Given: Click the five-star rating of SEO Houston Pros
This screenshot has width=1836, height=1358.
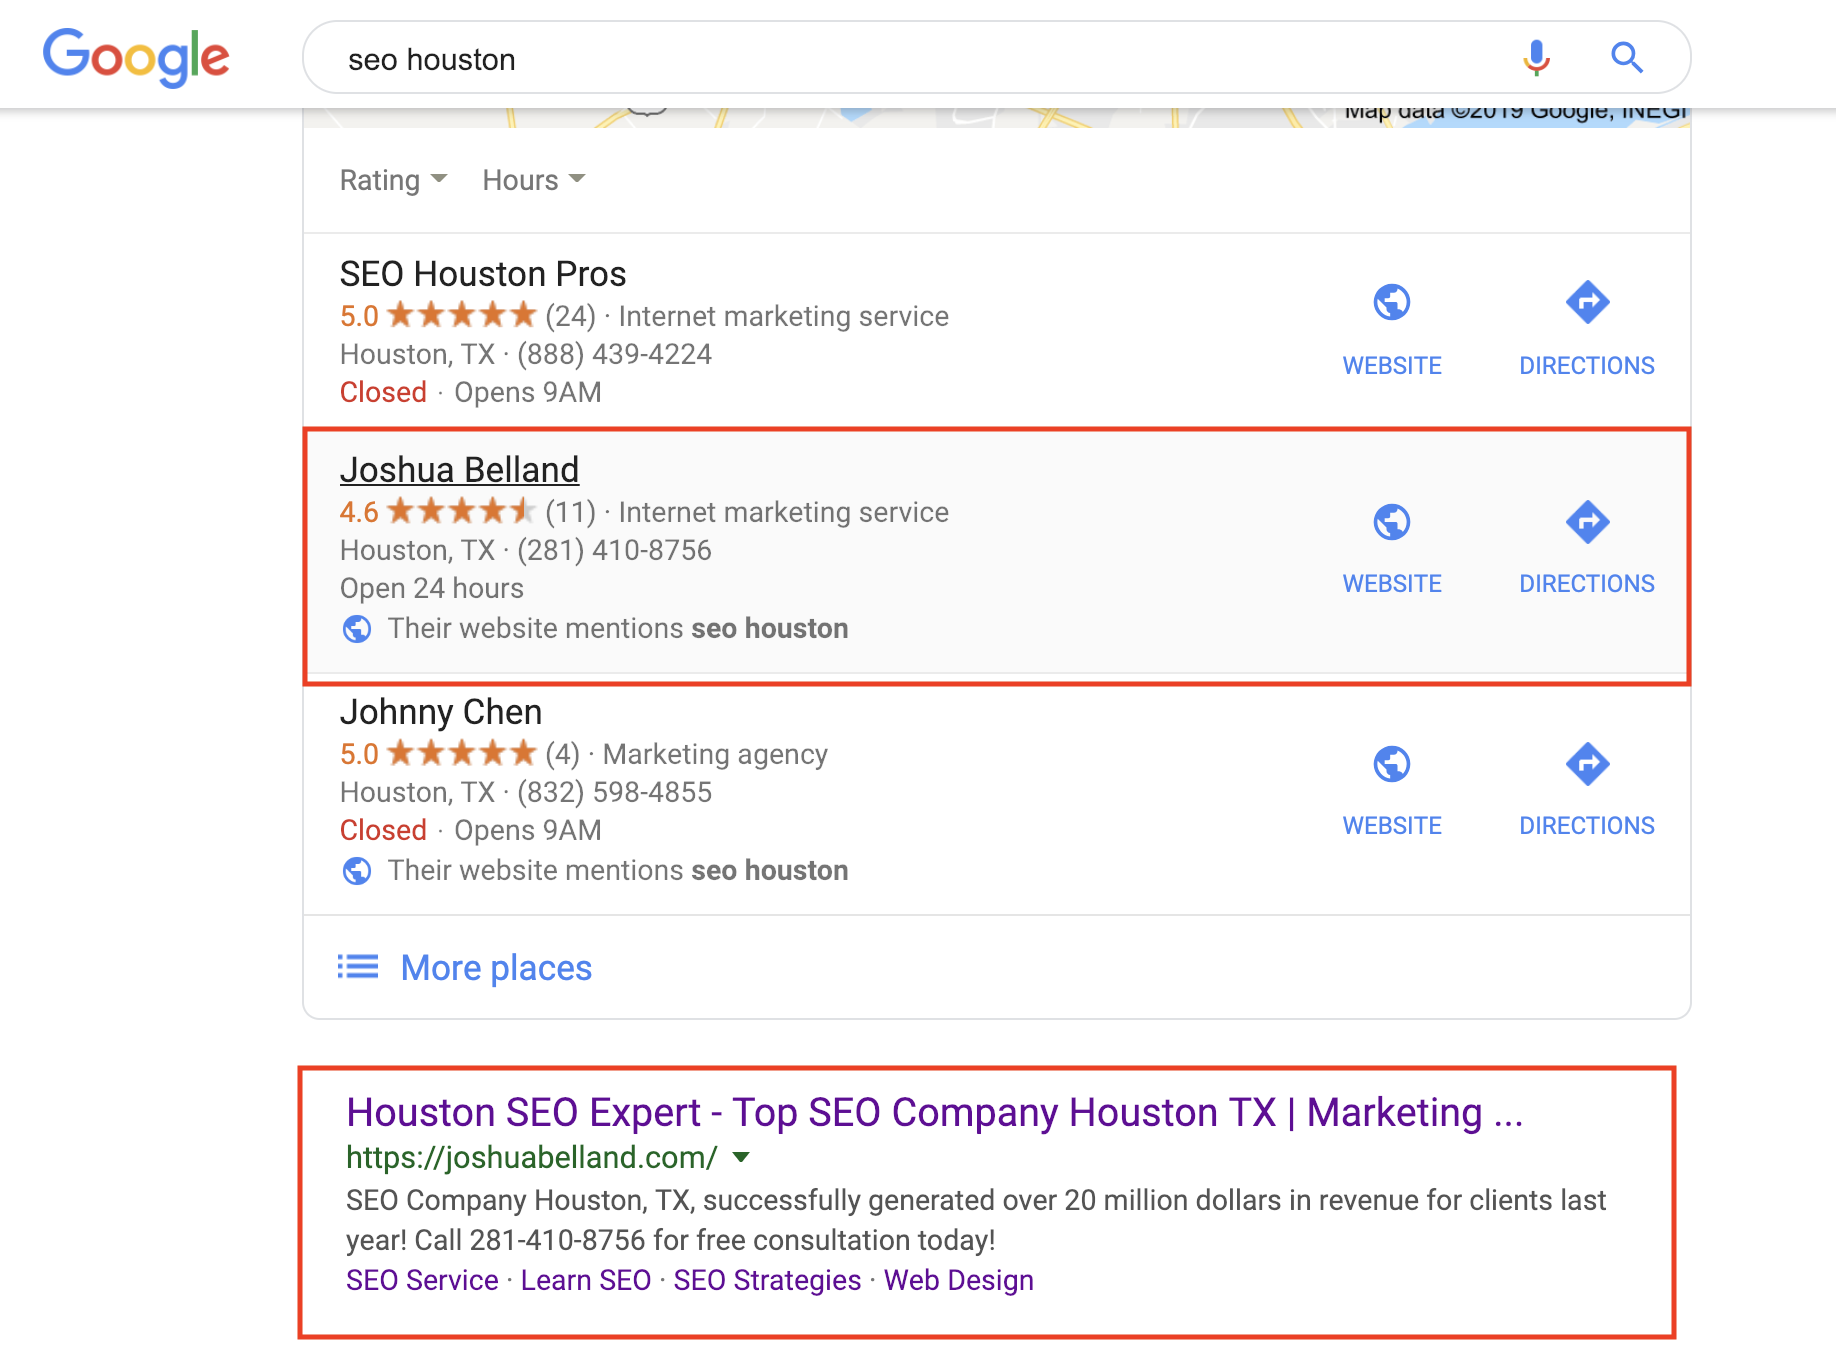Looking at the screenshot, I should click(461, 316).
